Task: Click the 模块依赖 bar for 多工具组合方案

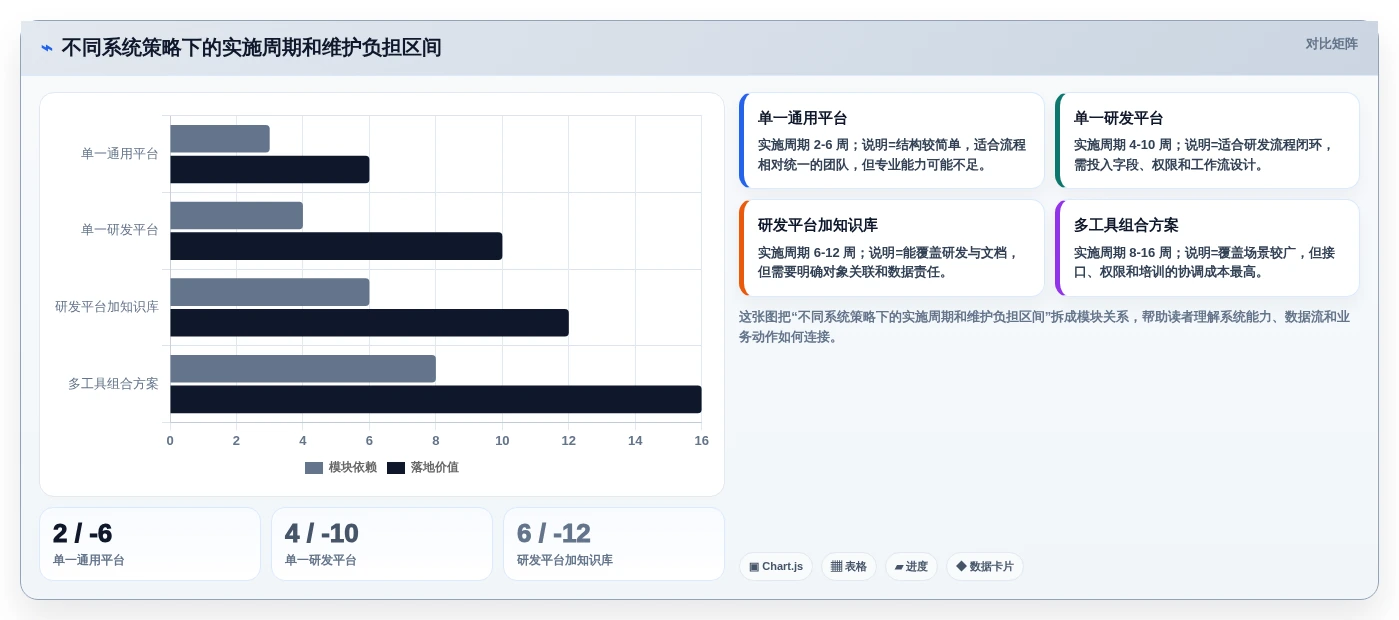Action: point(303,368)
